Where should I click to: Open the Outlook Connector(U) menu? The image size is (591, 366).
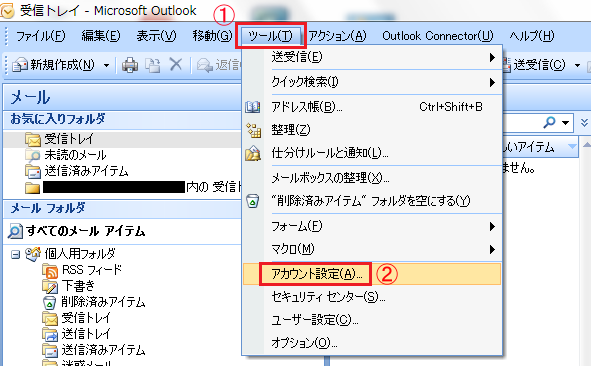(x=437, y=36)
